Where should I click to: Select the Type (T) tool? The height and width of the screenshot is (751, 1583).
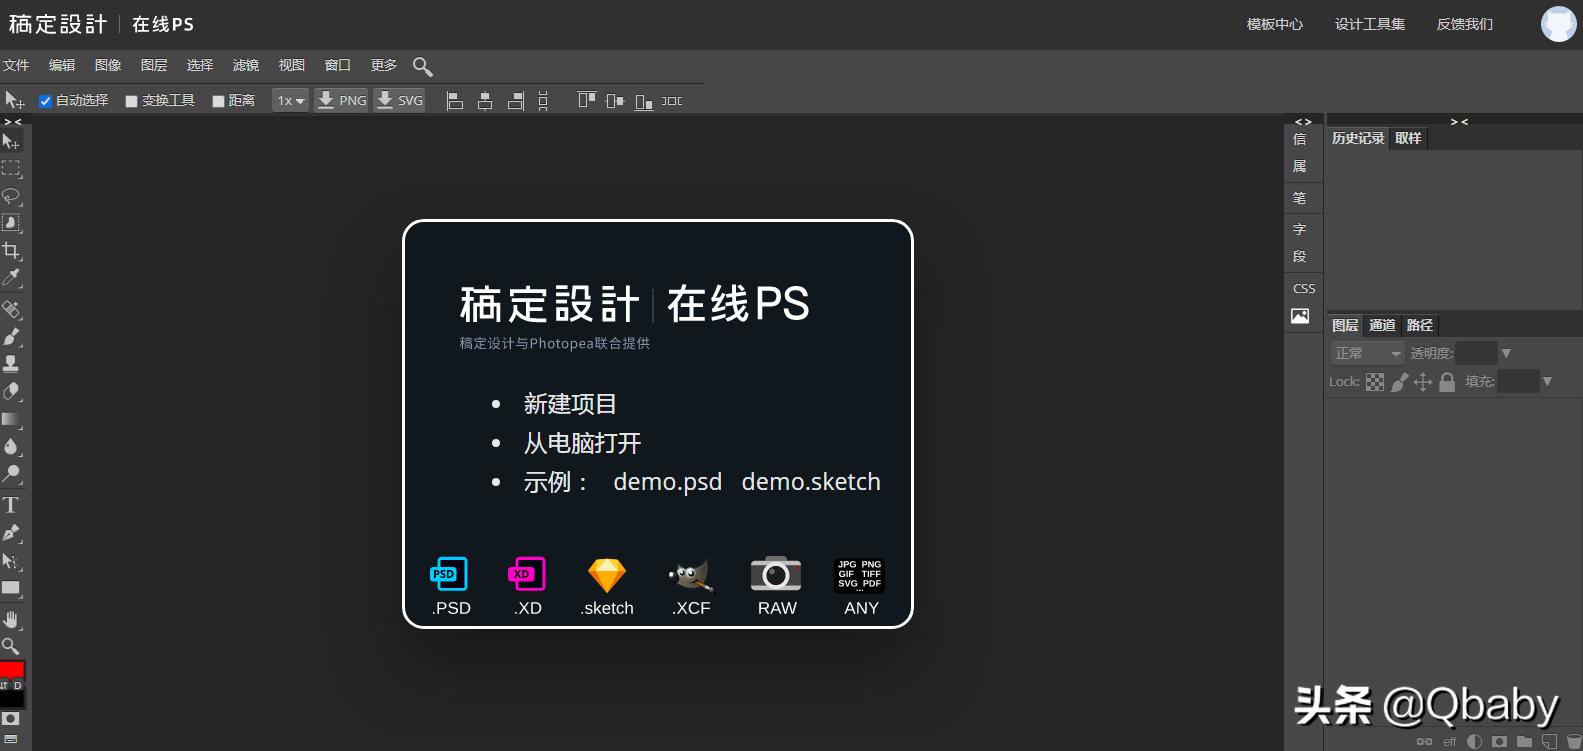pos(11,505)
